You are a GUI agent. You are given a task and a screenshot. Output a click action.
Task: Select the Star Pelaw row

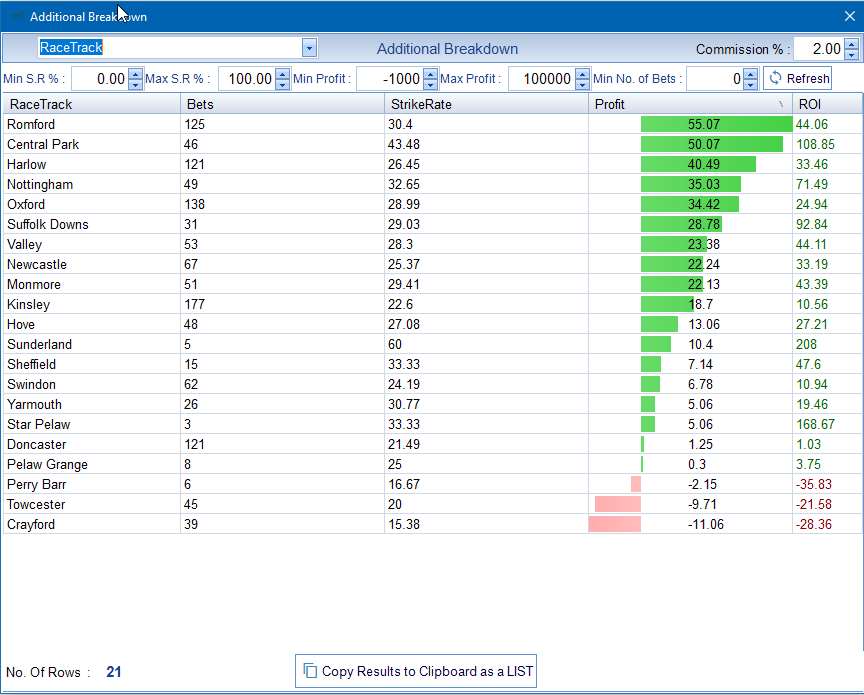pyautogui.click(x=433, y=424)
